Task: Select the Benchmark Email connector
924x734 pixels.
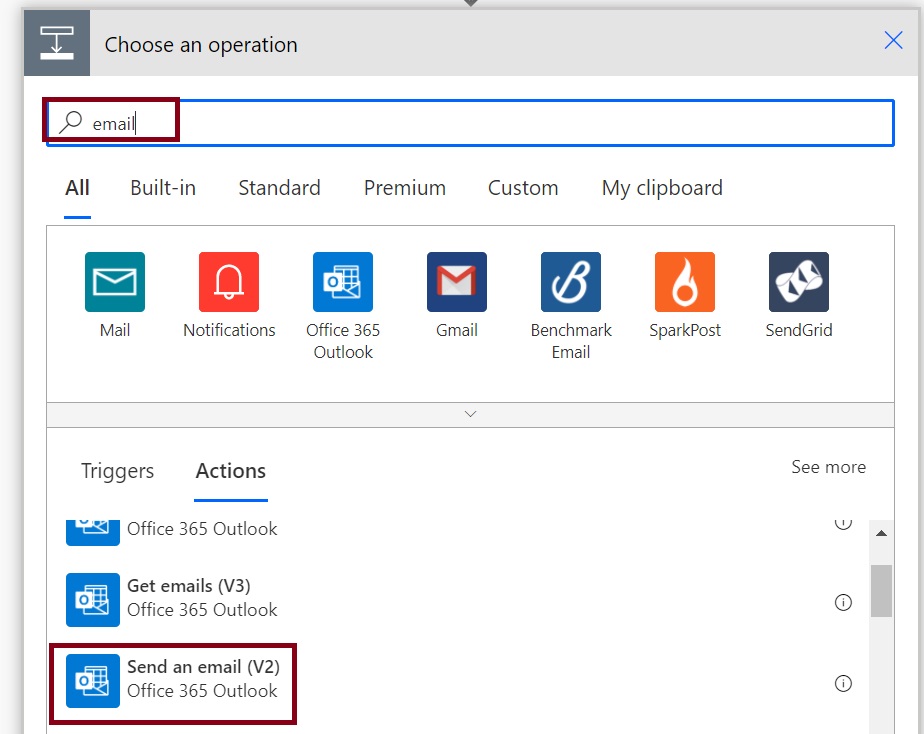Action: [571, 282]
